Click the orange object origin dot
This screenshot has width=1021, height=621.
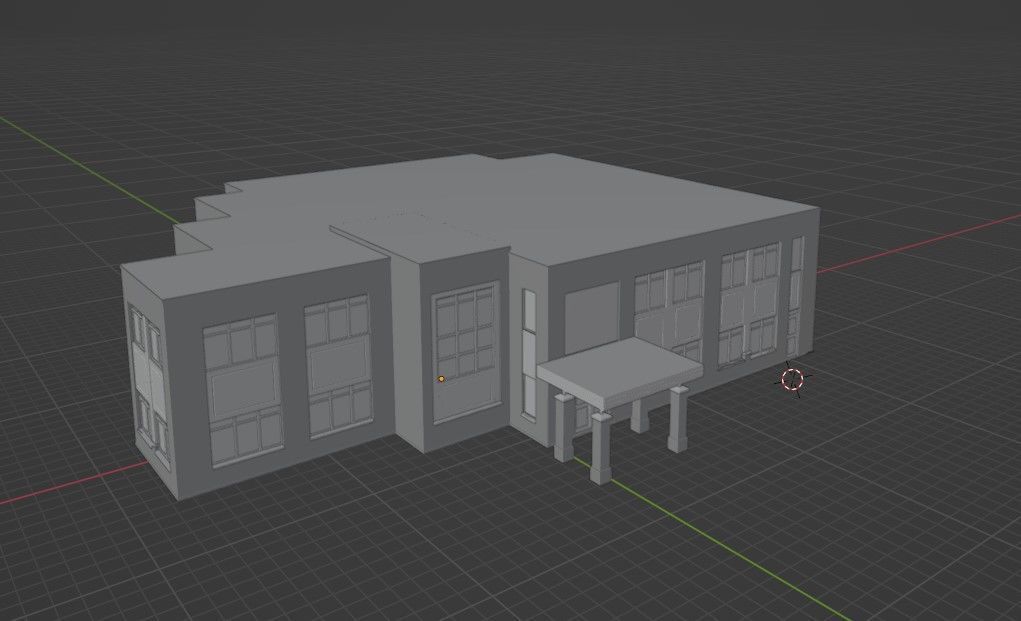pyautogui.click(x=441, y=379)
